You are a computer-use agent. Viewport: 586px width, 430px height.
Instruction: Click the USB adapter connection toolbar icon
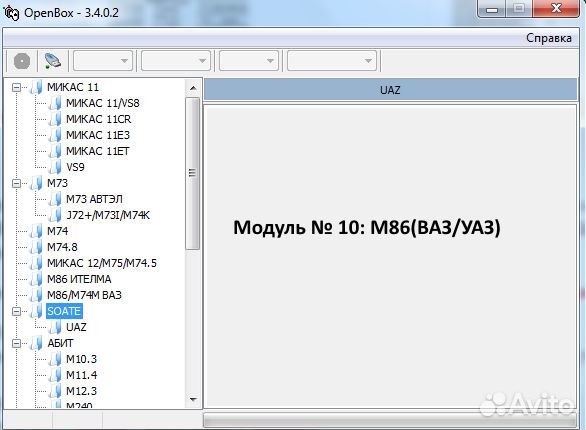point(52,61)
